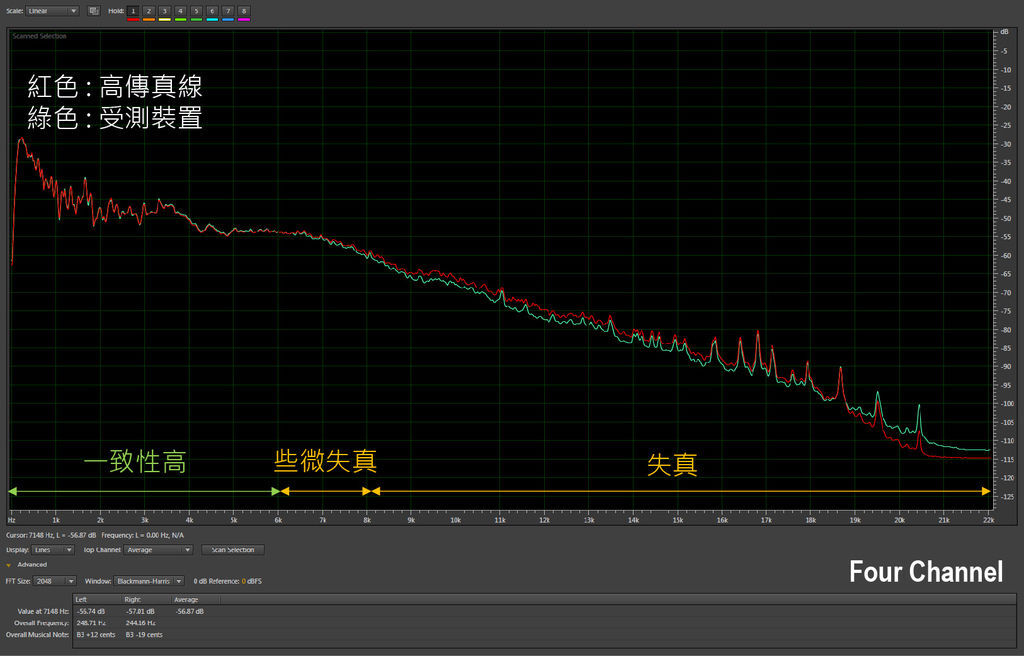
Task: Open the Scale dropdown set to Linear
Action: [53, 11]
